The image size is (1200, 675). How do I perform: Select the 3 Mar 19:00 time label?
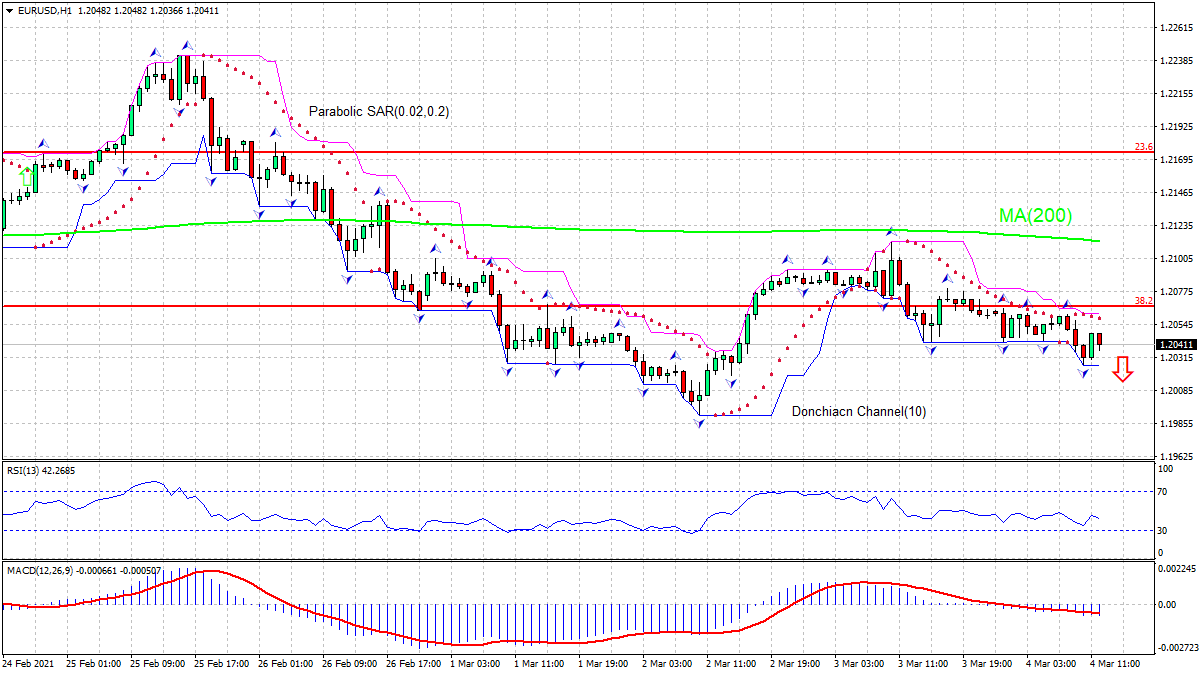pyautogui.click(x=989, y=663)
